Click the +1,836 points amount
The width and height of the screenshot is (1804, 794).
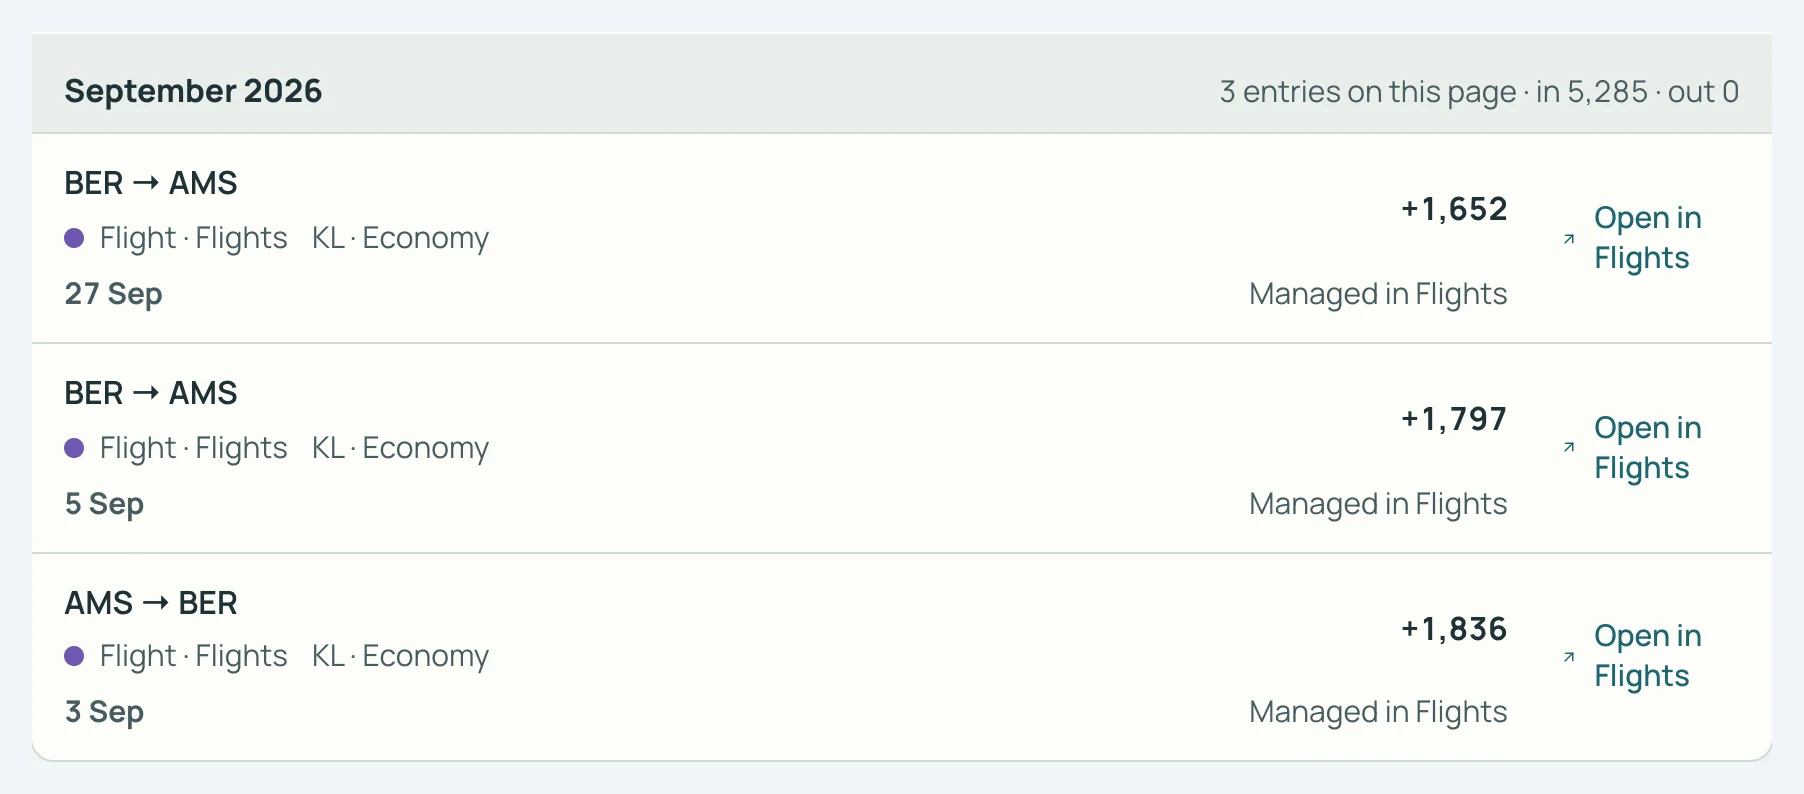pyautogui.click(x=1454, y=629)
